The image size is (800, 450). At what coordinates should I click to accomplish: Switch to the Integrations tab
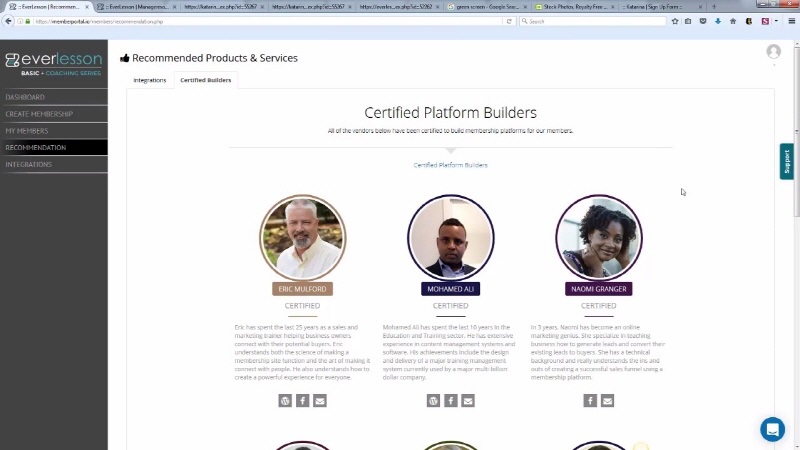coord(149,80)
